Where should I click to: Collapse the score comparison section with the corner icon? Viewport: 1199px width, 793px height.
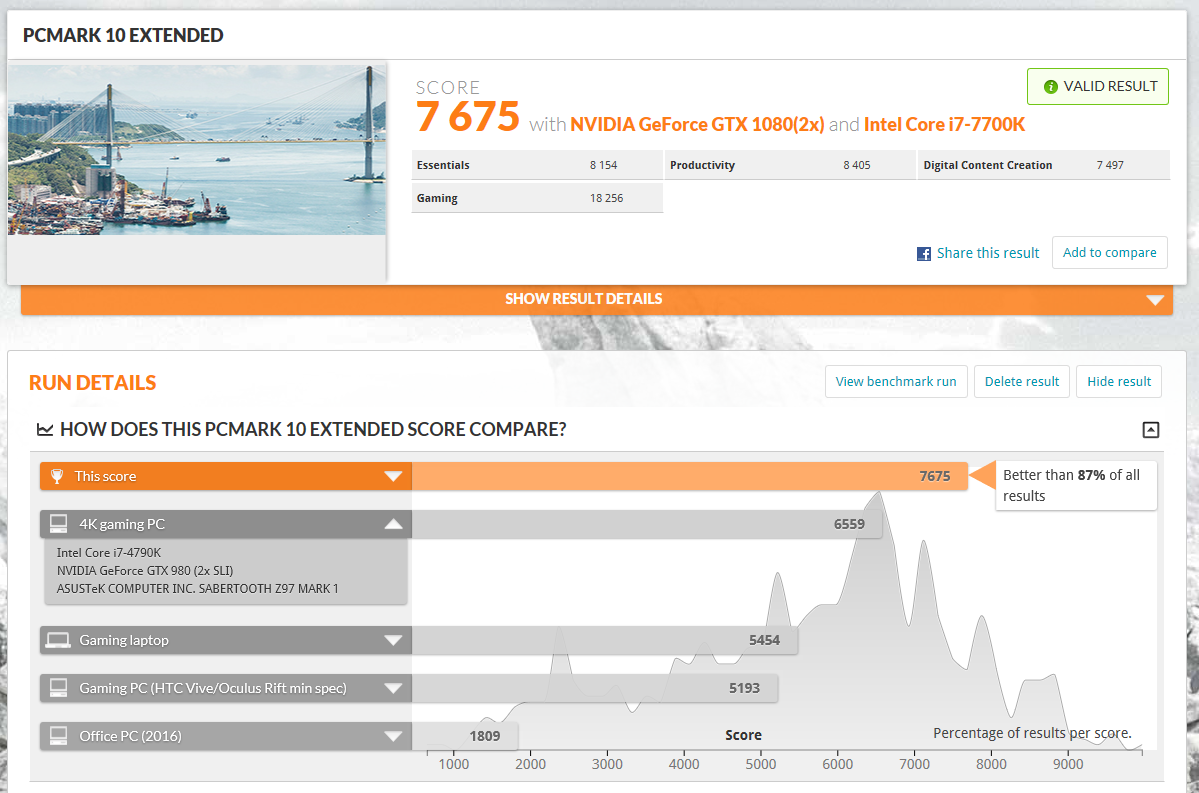(1150, 430)
